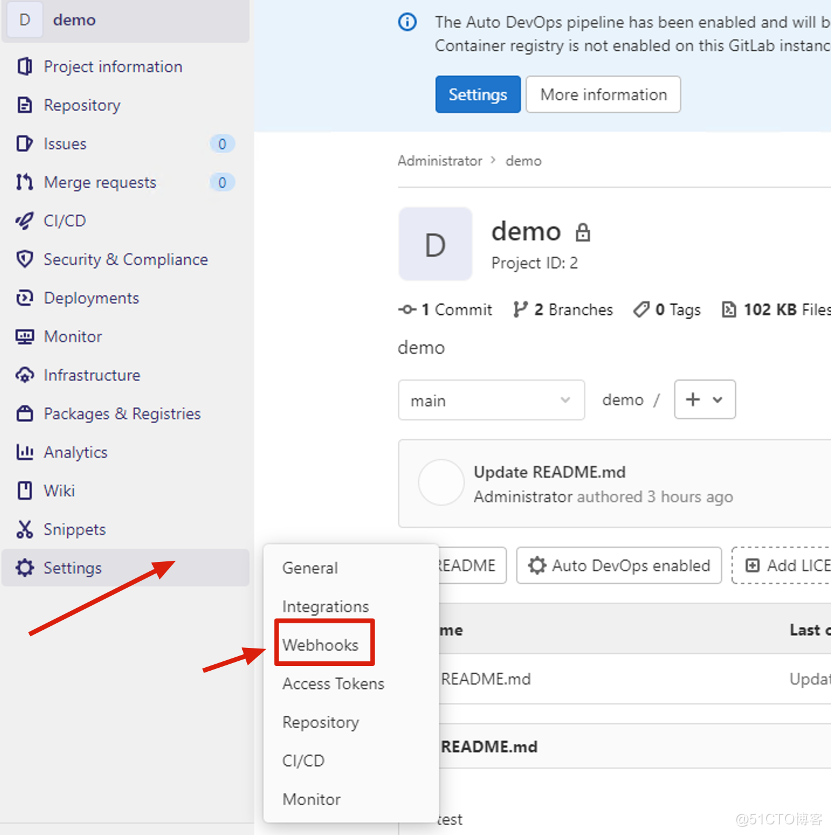Select Repository in Settings flyout
Viewport: 832px width, 836px height.
pyautogui.click(x=321, y=722)
